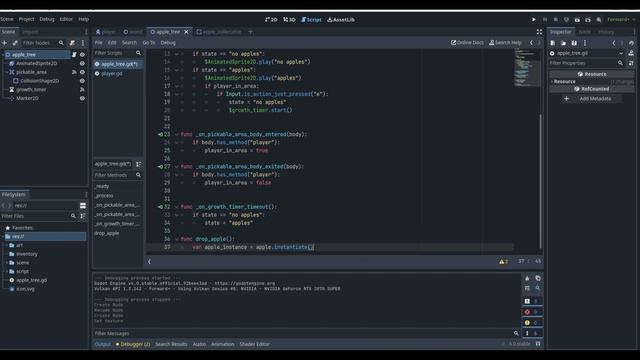This screenshot has width=640, height=360.
Task: Toggle FileSystem split view icon
Action: (x=83, y=206)
